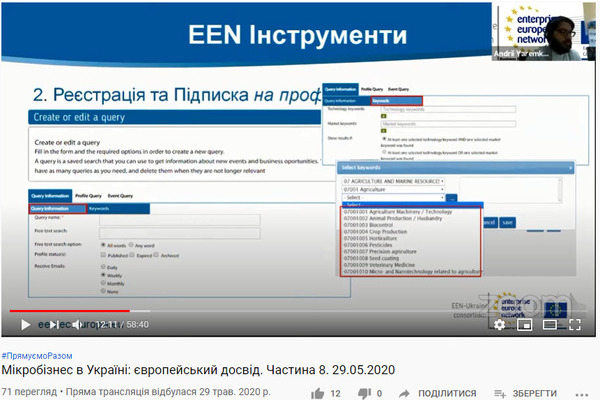Viewport: 600px width, 400px height.
Task: Select Monthly for Receive Emails
Action: [103, 283]
